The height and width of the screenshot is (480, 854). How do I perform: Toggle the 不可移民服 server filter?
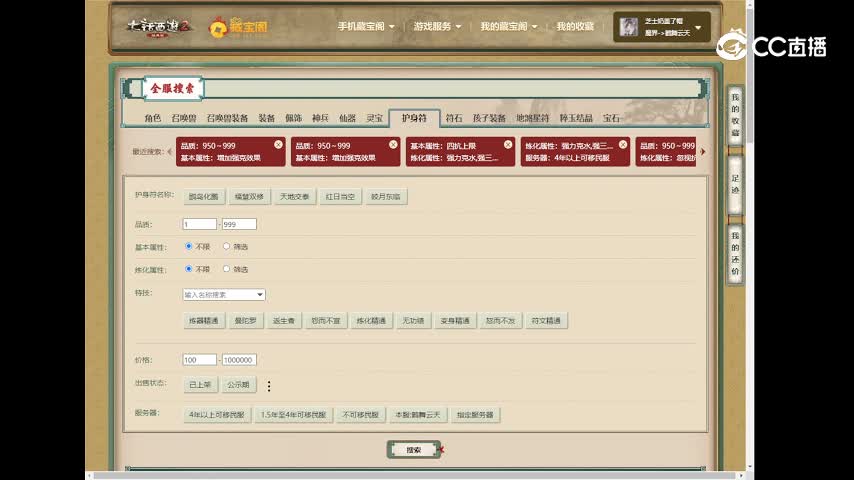tap(361, 415)
